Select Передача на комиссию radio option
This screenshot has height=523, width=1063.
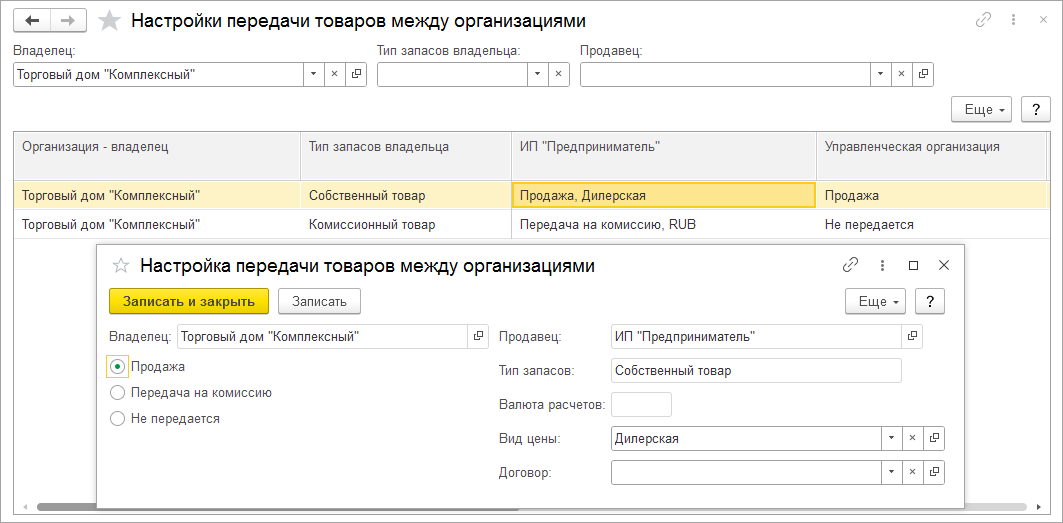click(x=118, y=393)
